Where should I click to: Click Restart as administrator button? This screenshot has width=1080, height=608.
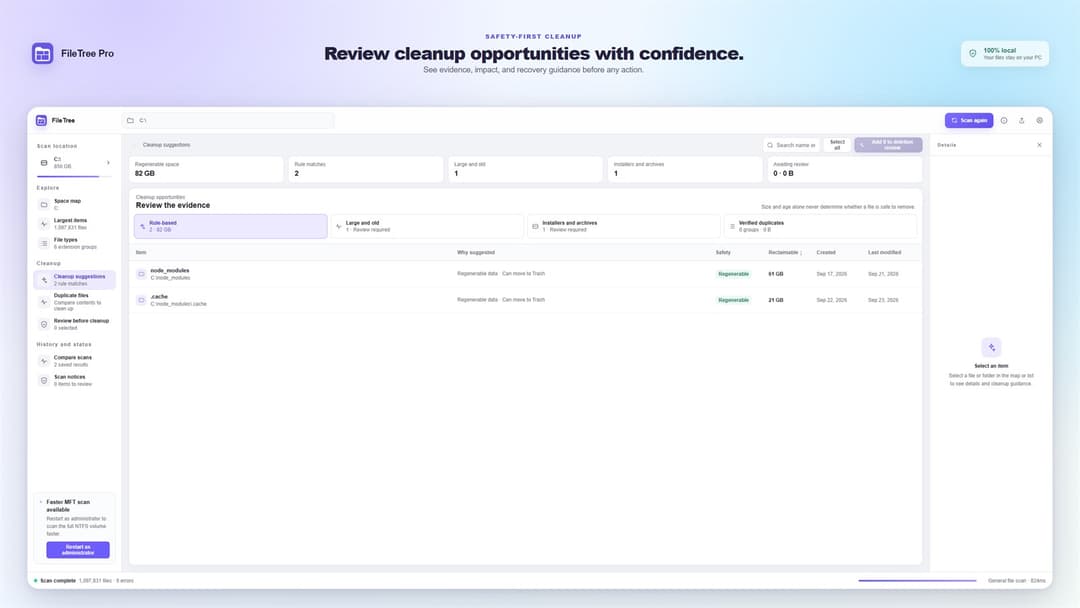tap(78, 549)
